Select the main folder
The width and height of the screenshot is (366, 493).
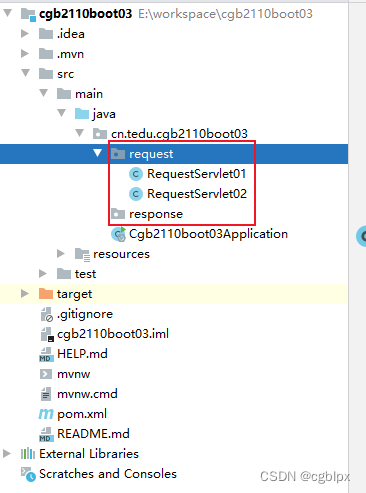89,94
